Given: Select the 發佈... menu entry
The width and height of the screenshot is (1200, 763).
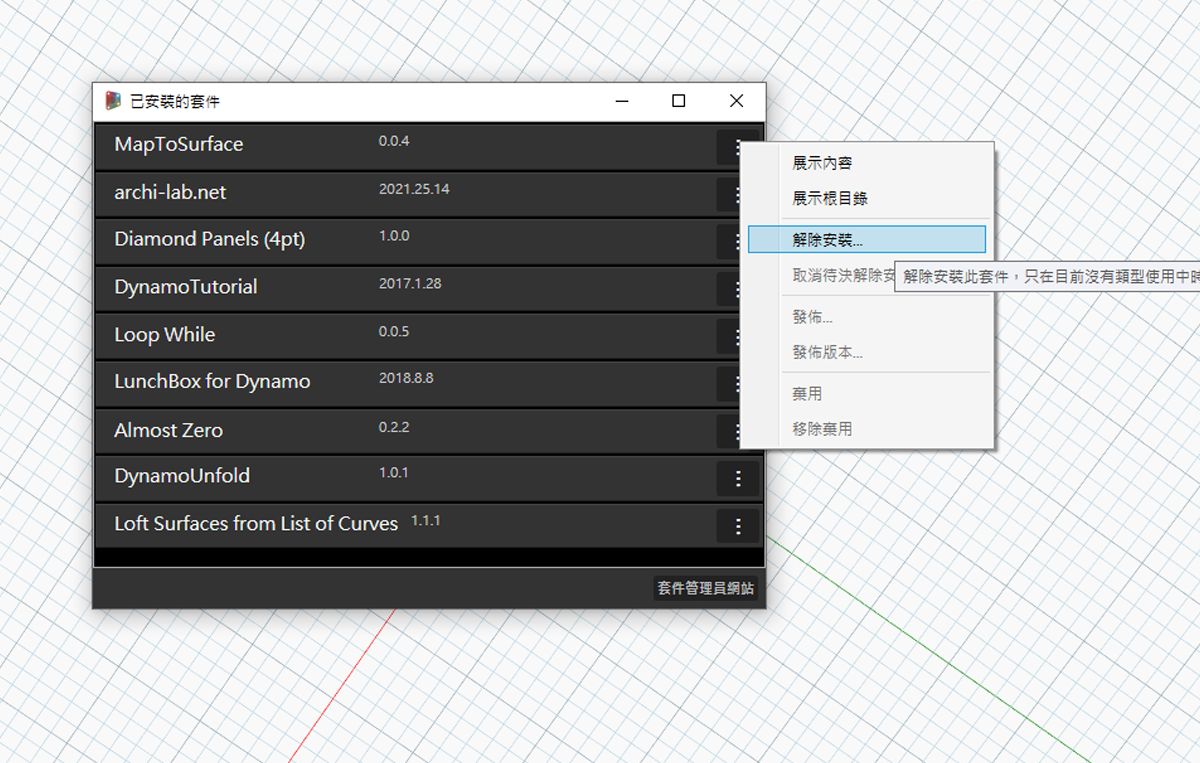Looking at the screenshot, I should tap(867, 317).
